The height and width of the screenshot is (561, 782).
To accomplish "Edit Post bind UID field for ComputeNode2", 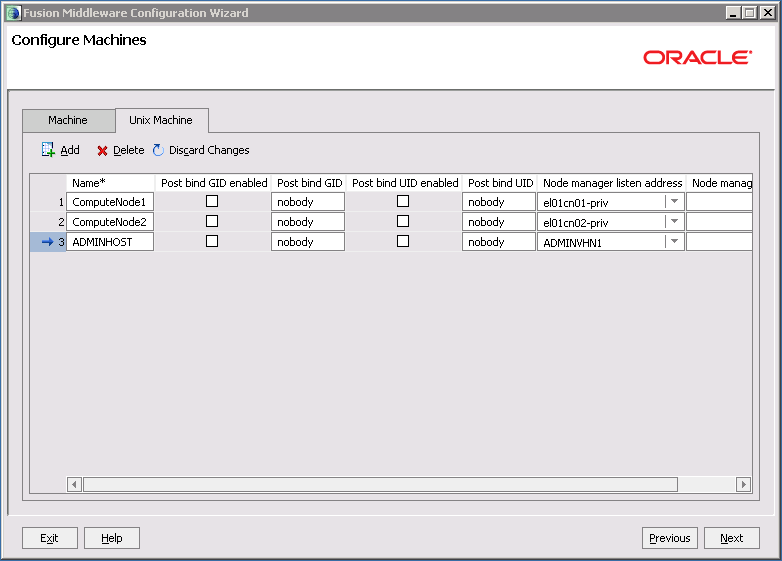I will pyautogui.click(x=499, y=222).
